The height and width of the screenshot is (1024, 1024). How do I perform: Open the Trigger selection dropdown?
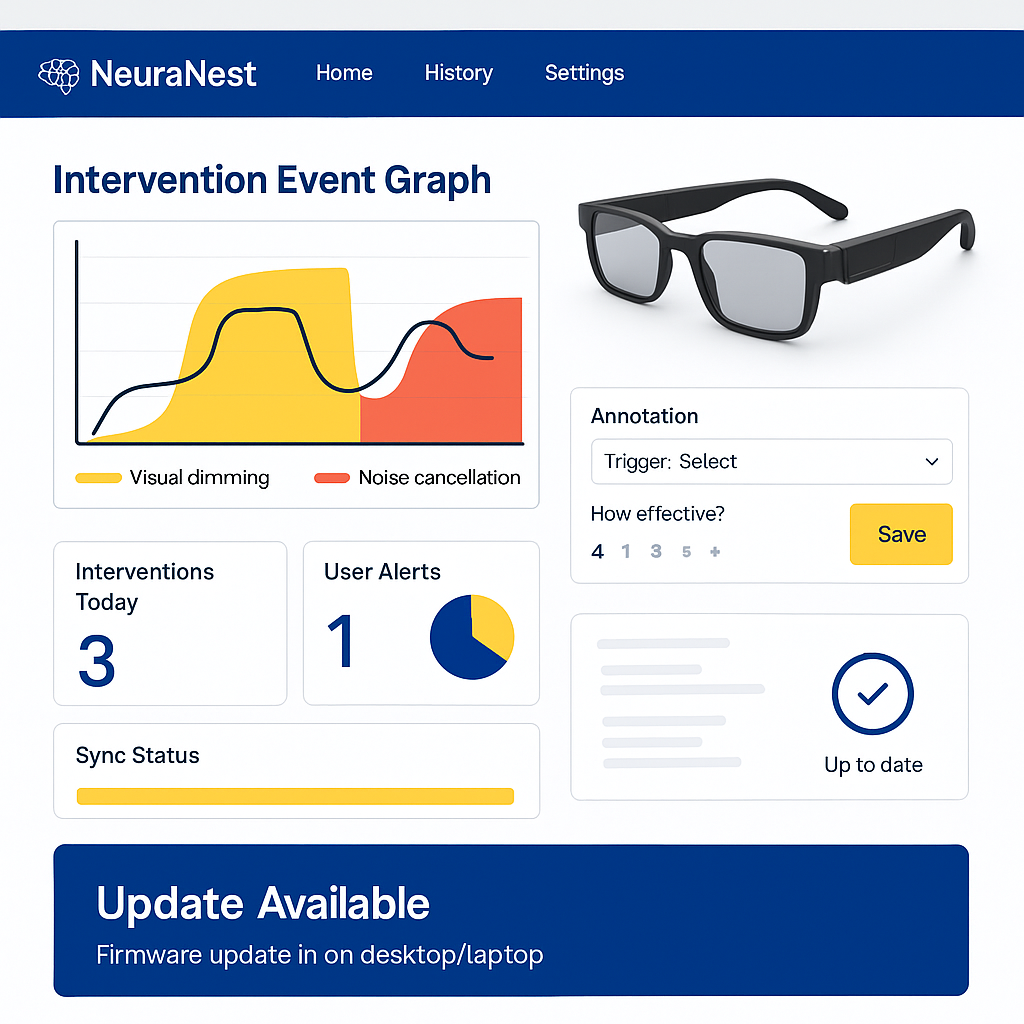click(770, 462)
